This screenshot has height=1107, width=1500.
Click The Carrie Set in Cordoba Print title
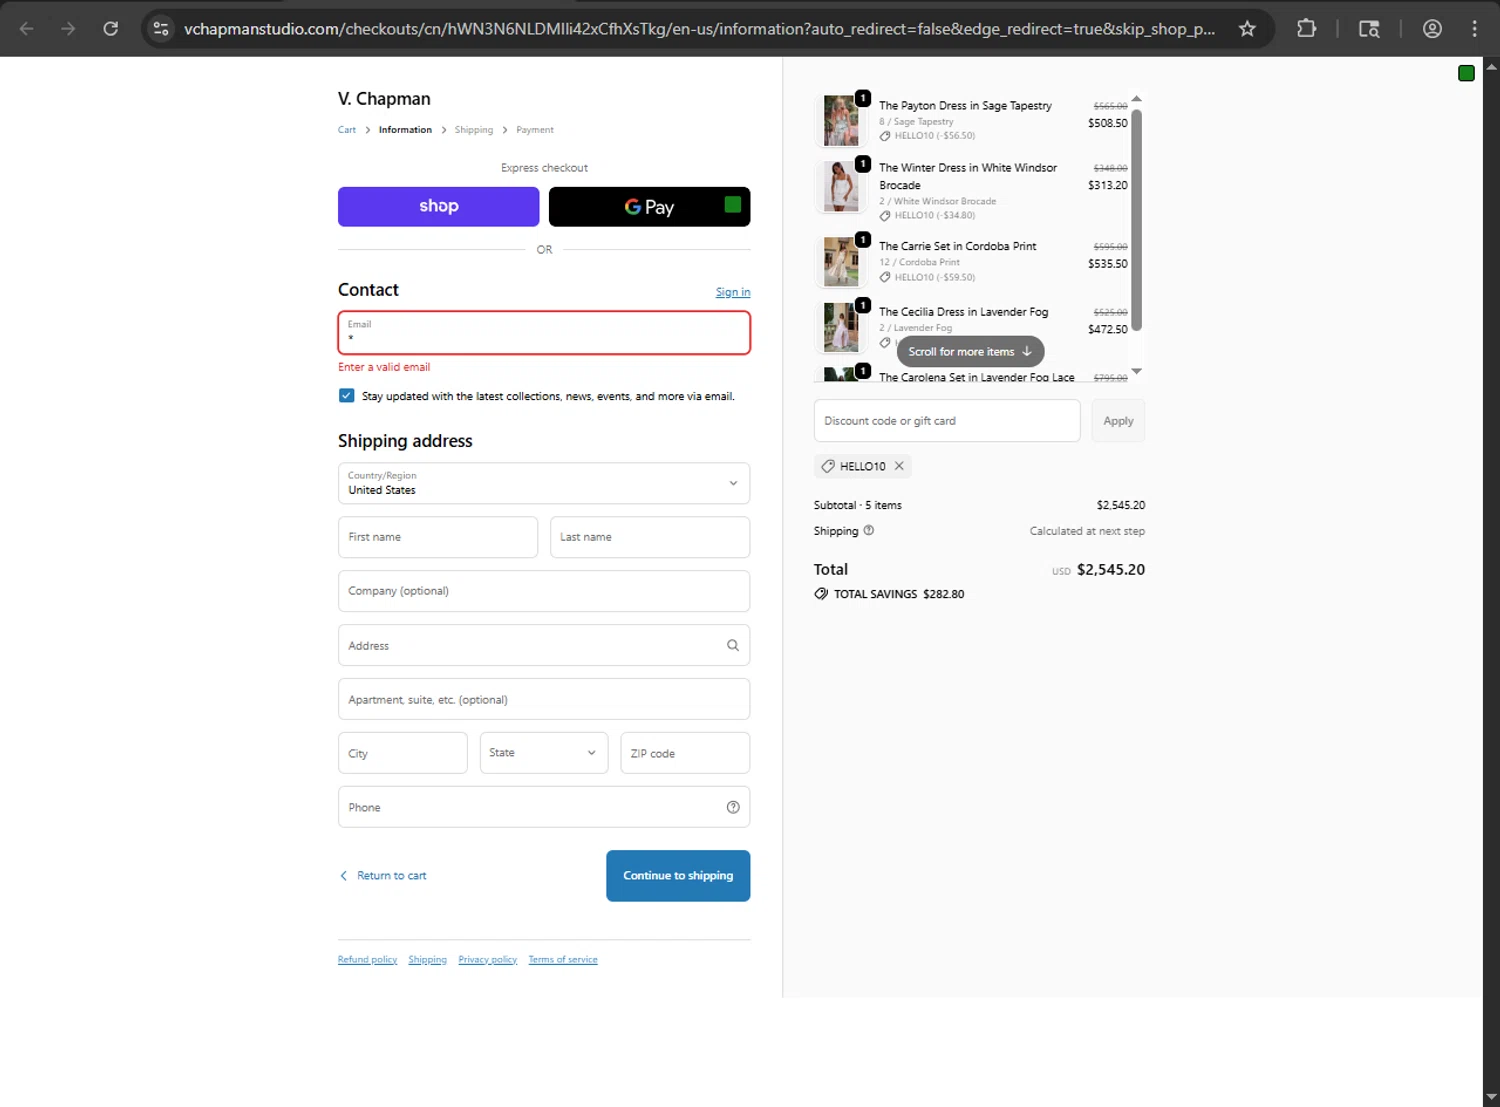click(x=958, y=246)
